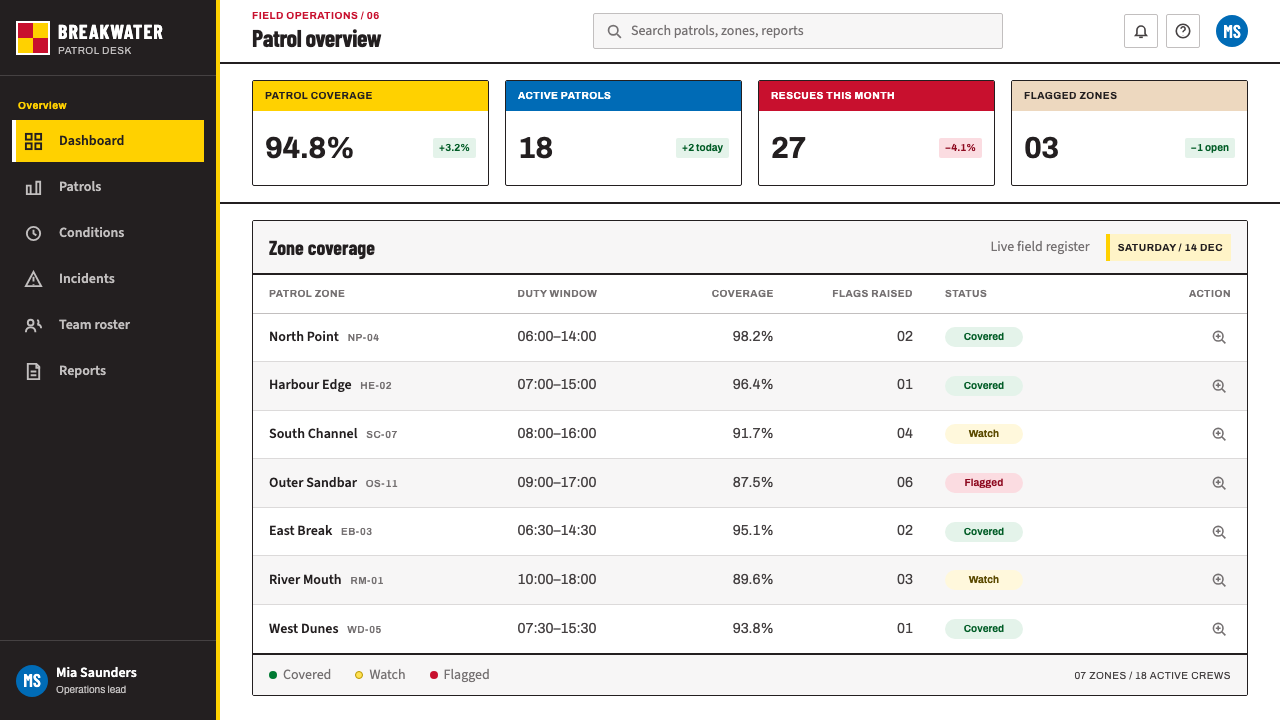The width and height of the screenshot is (1280, 720).
Task: Inspect the Outer Sandbar zone magnifier icon
Action: pyautogui.click(x=1219, y=483)
